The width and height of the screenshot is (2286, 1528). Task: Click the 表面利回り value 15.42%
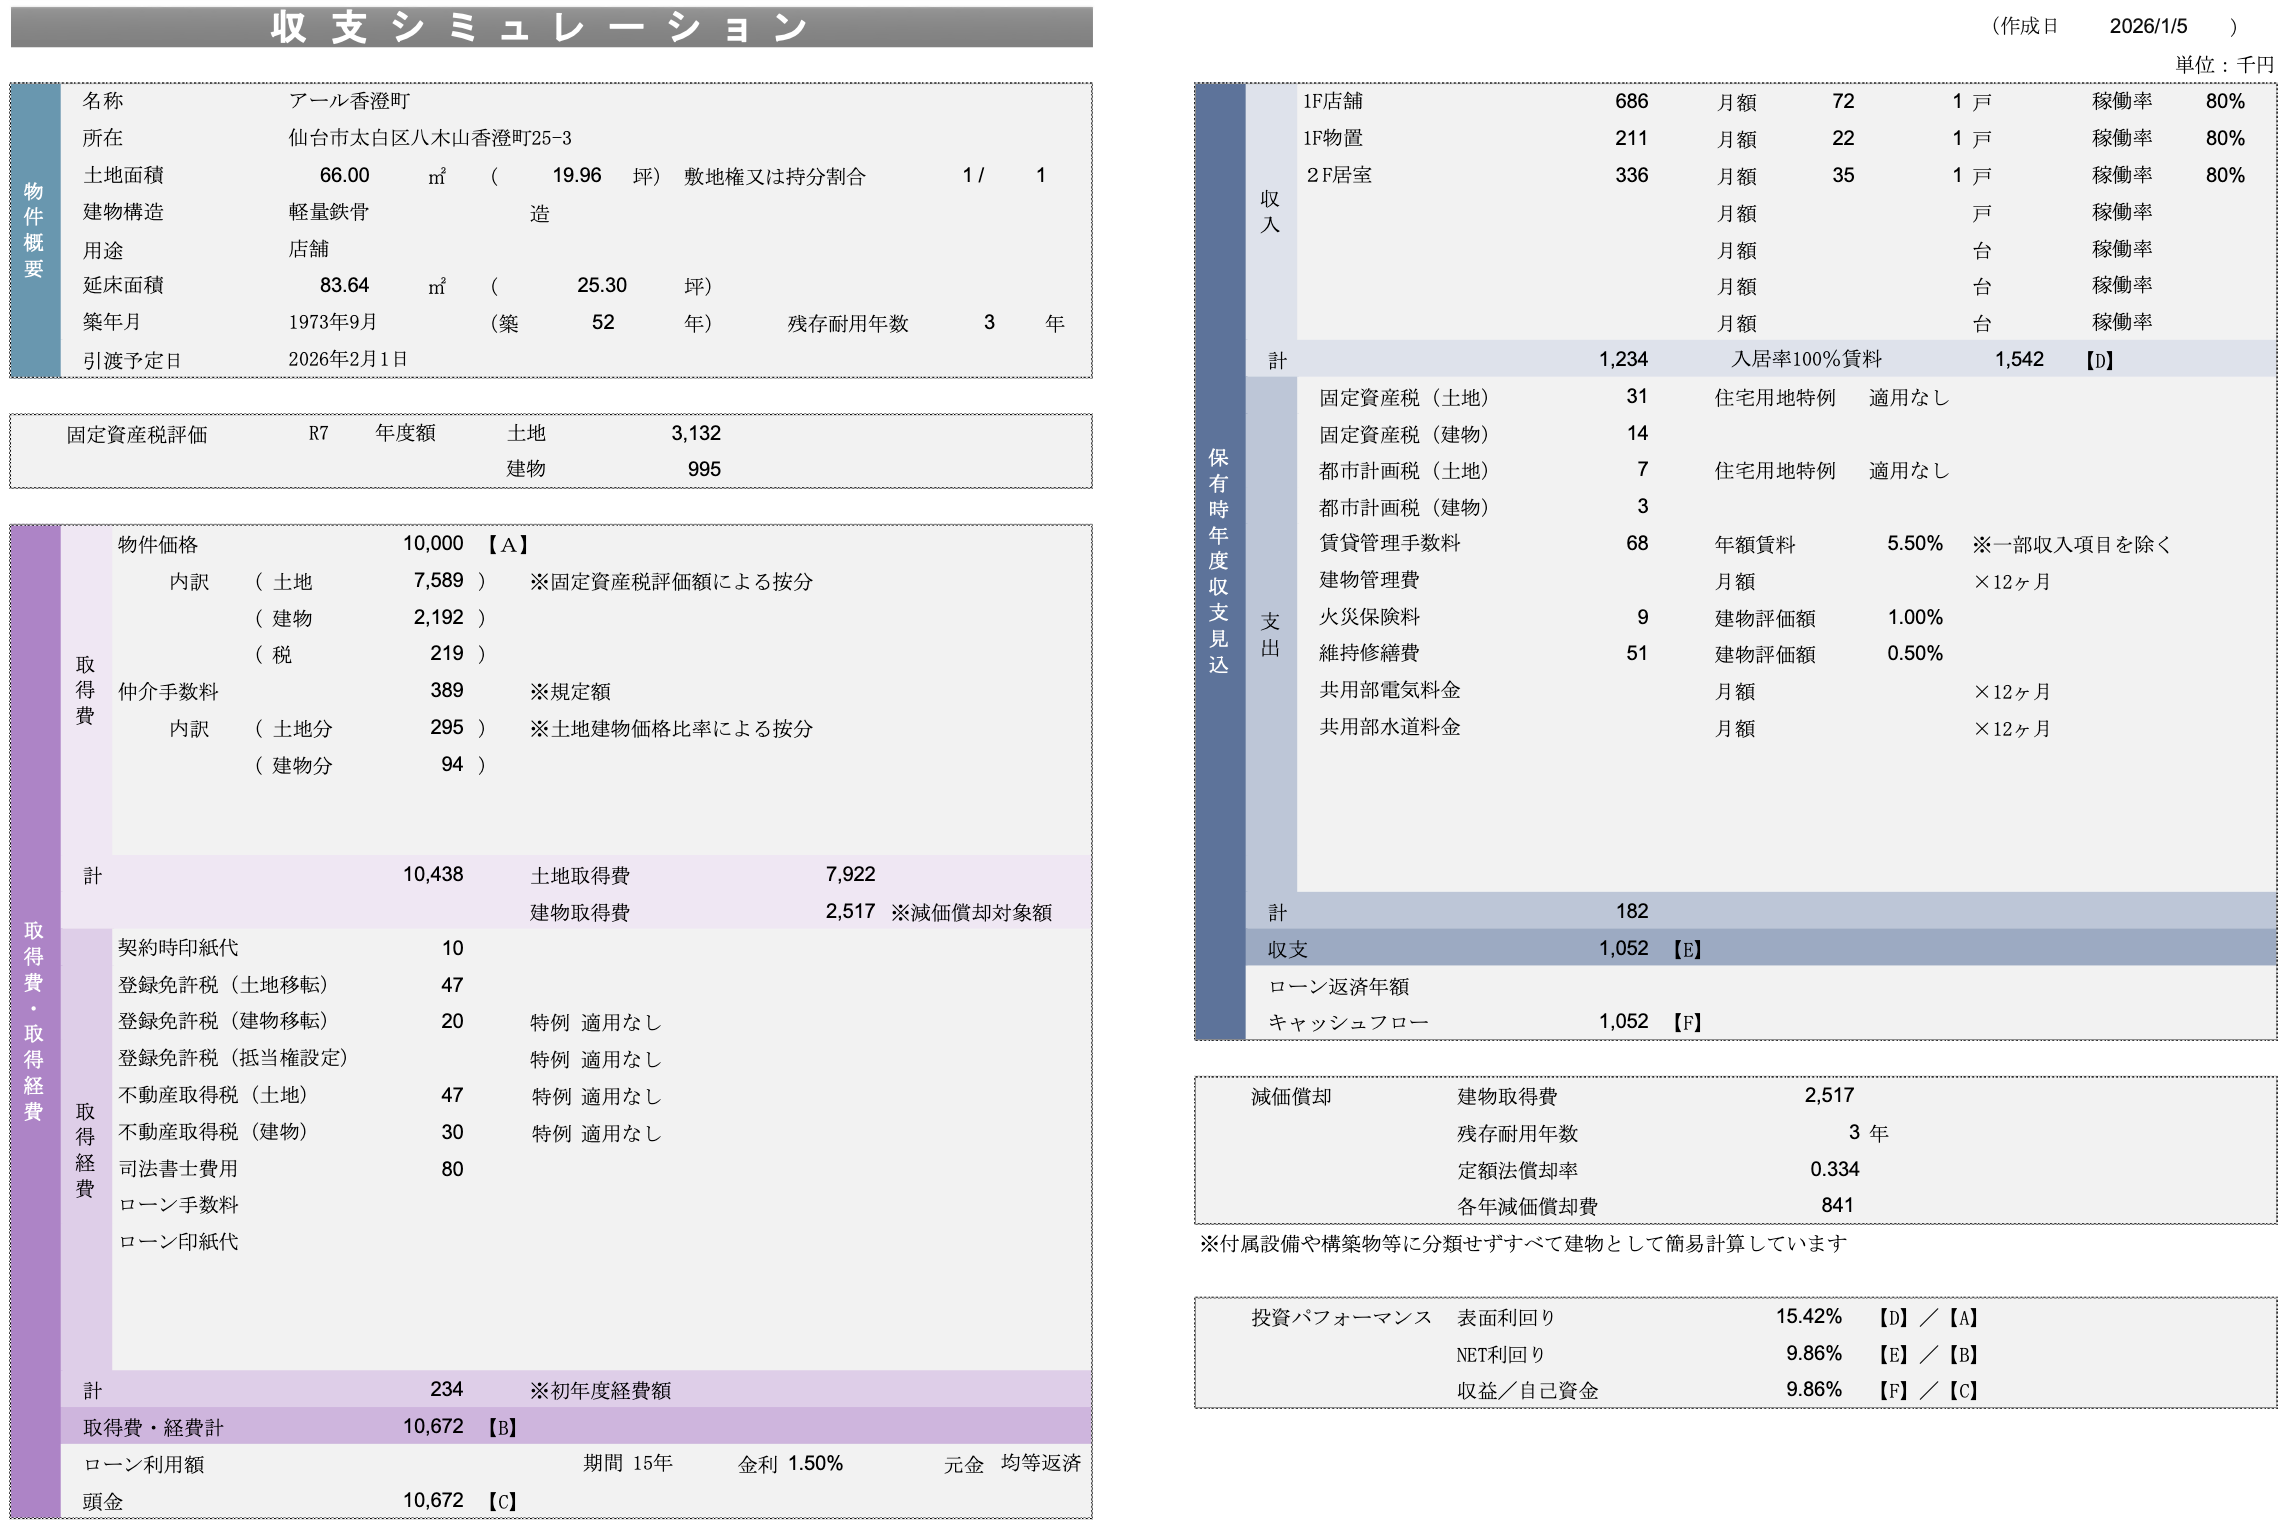[1808, 1316]
